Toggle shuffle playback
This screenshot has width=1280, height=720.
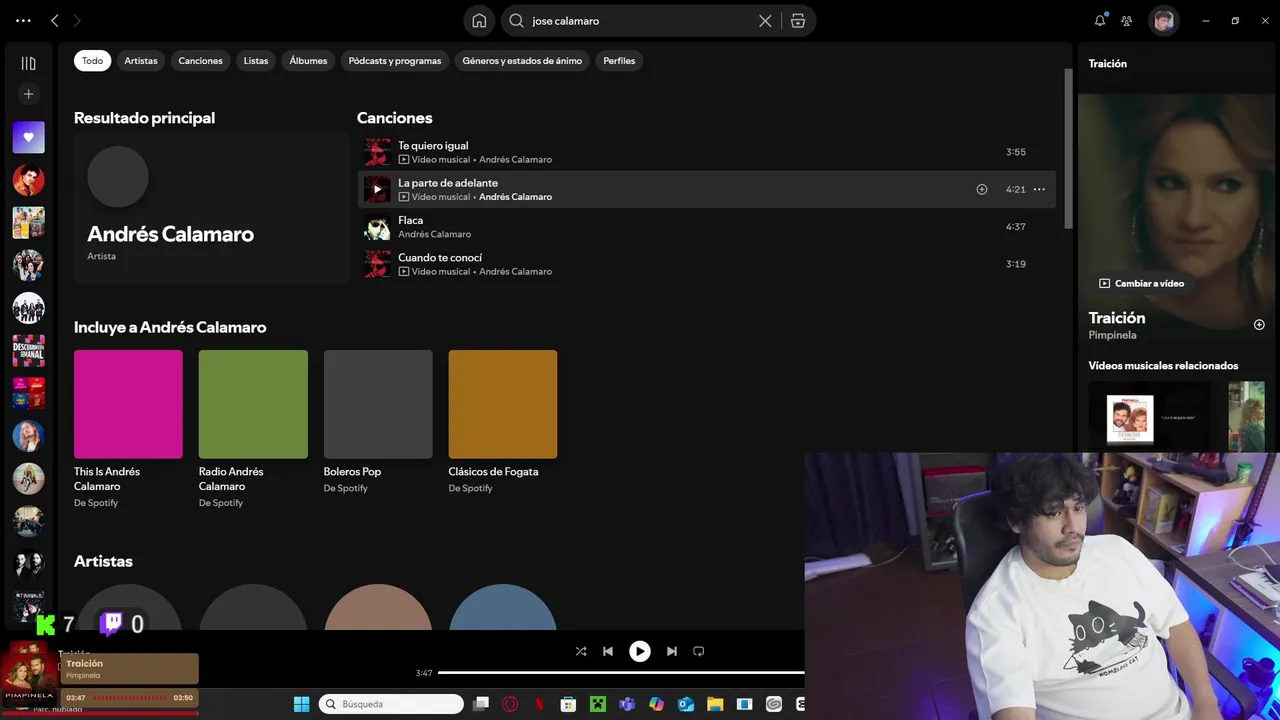click(x=581, y=651)
